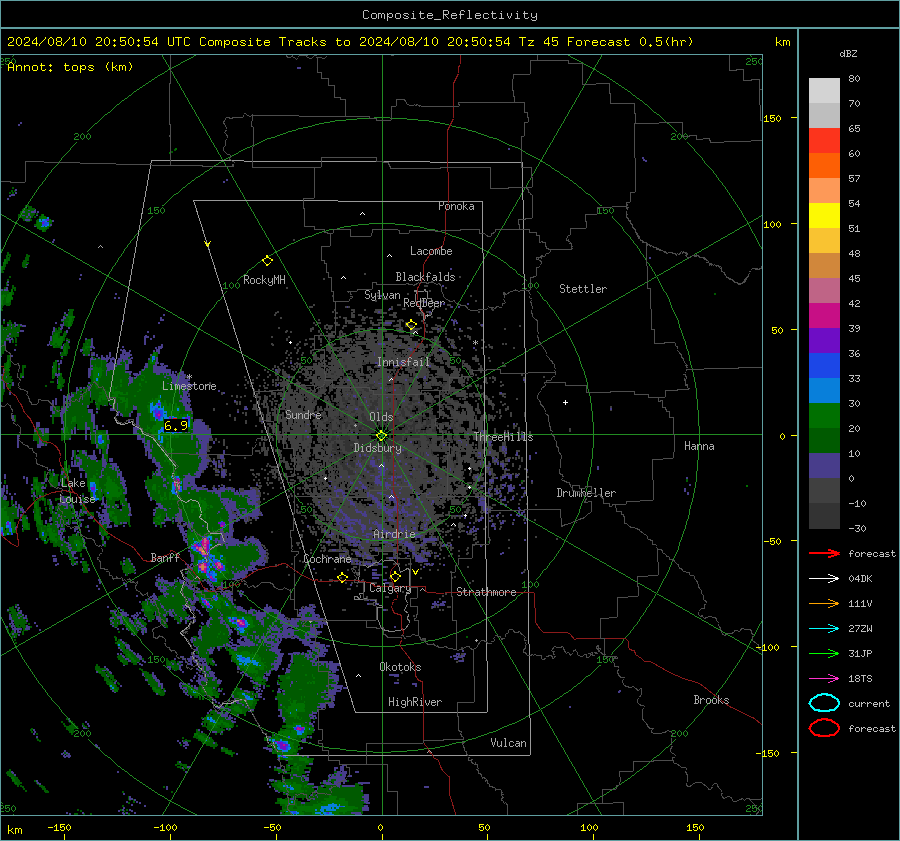Click the Sundre label
The height and width of the screenshot is (841, 900).
(303, 414)
